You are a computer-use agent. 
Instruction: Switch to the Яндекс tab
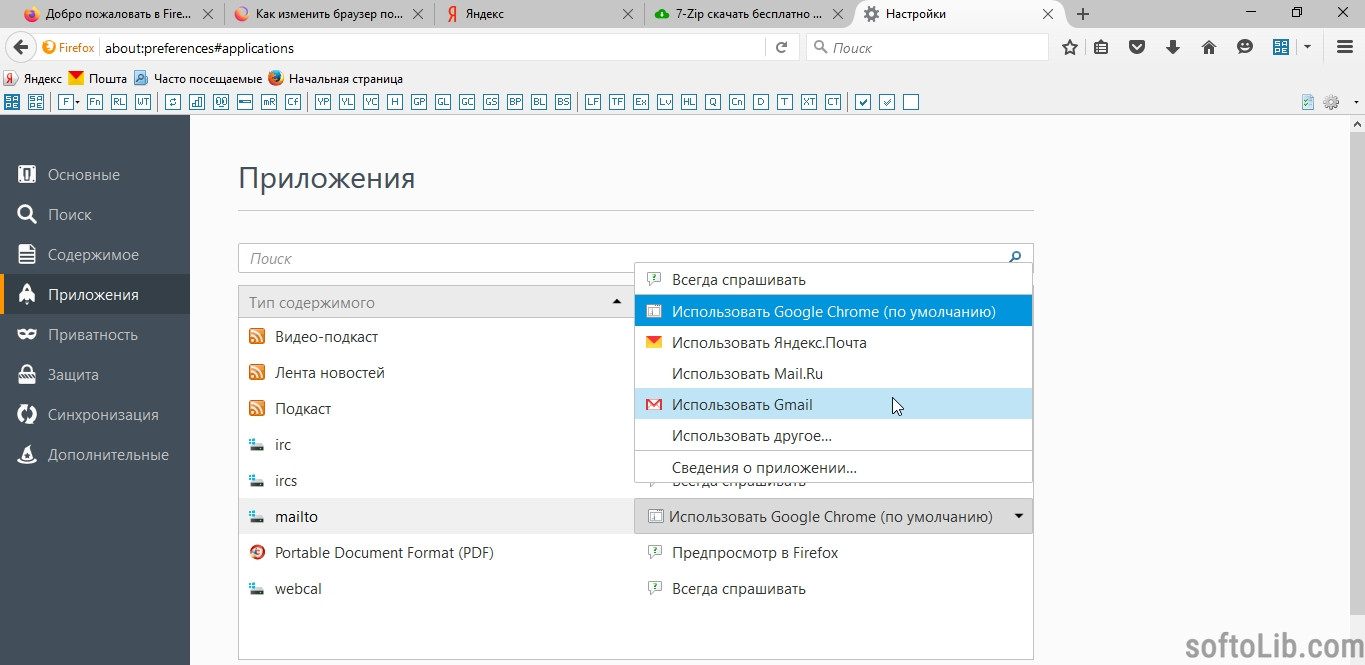tap(540, 14)
